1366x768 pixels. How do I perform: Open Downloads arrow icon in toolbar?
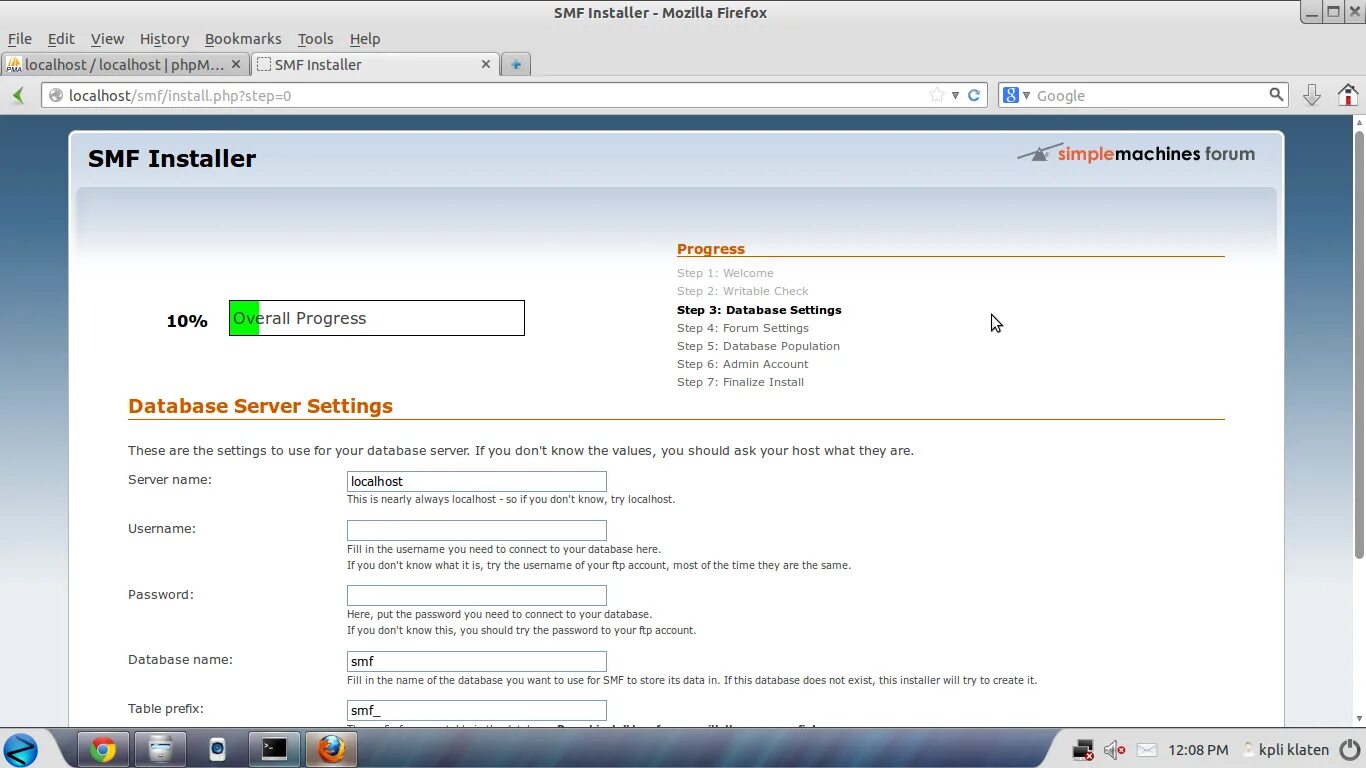pos(1312,95)
